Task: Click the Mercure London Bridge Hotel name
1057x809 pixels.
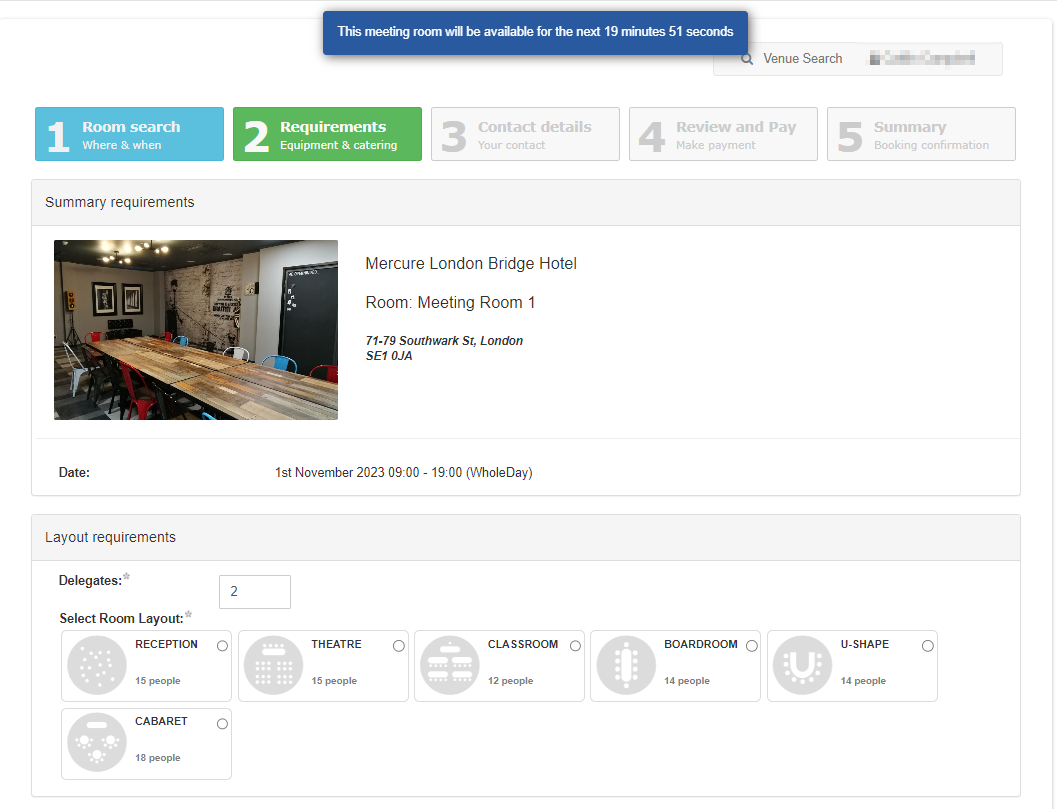Action: [x=471, y=264]
